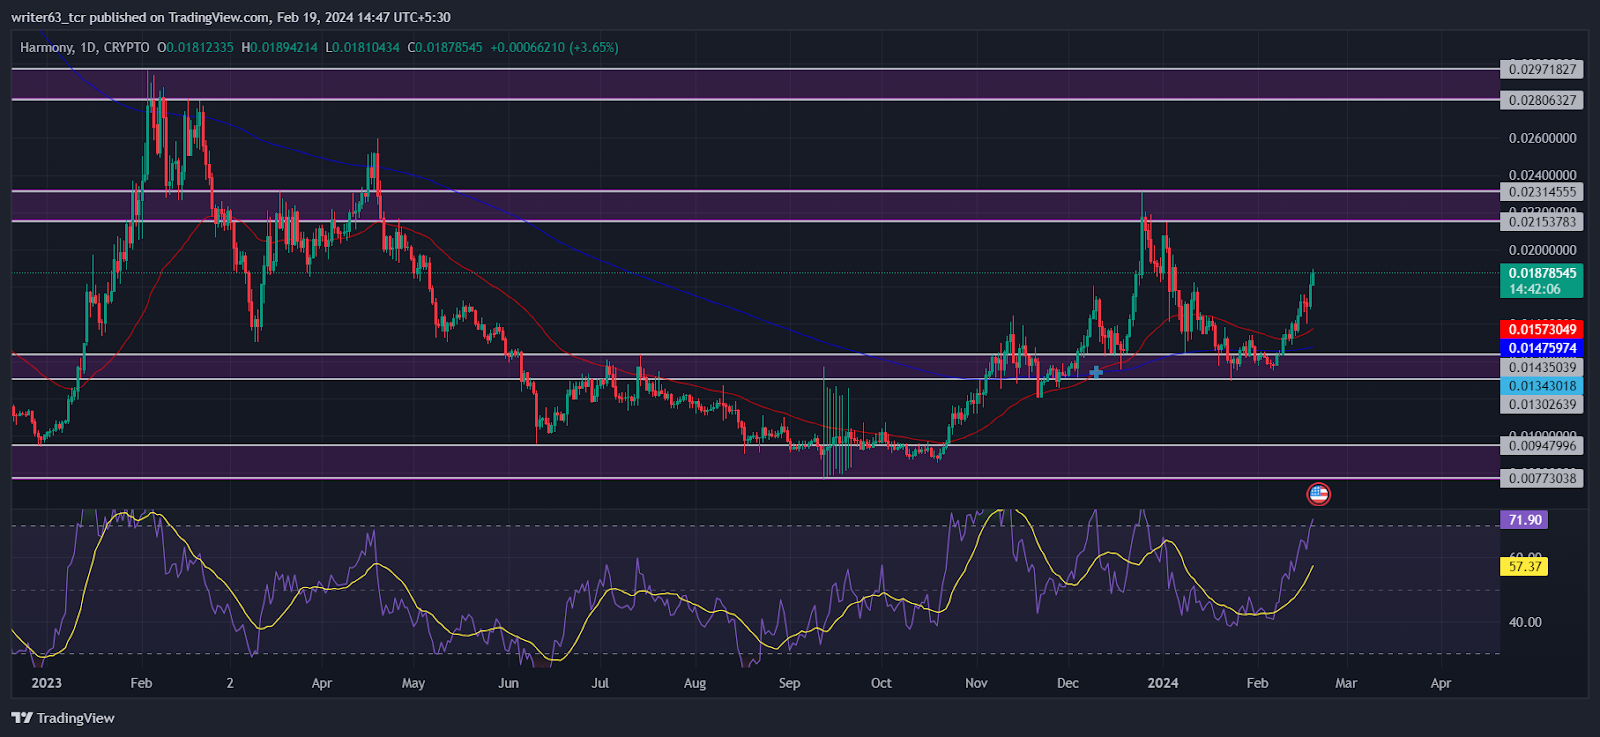1600x737 pixels.
Task: Select the high value 0.01894214
Action: click(x=284, y=47)
